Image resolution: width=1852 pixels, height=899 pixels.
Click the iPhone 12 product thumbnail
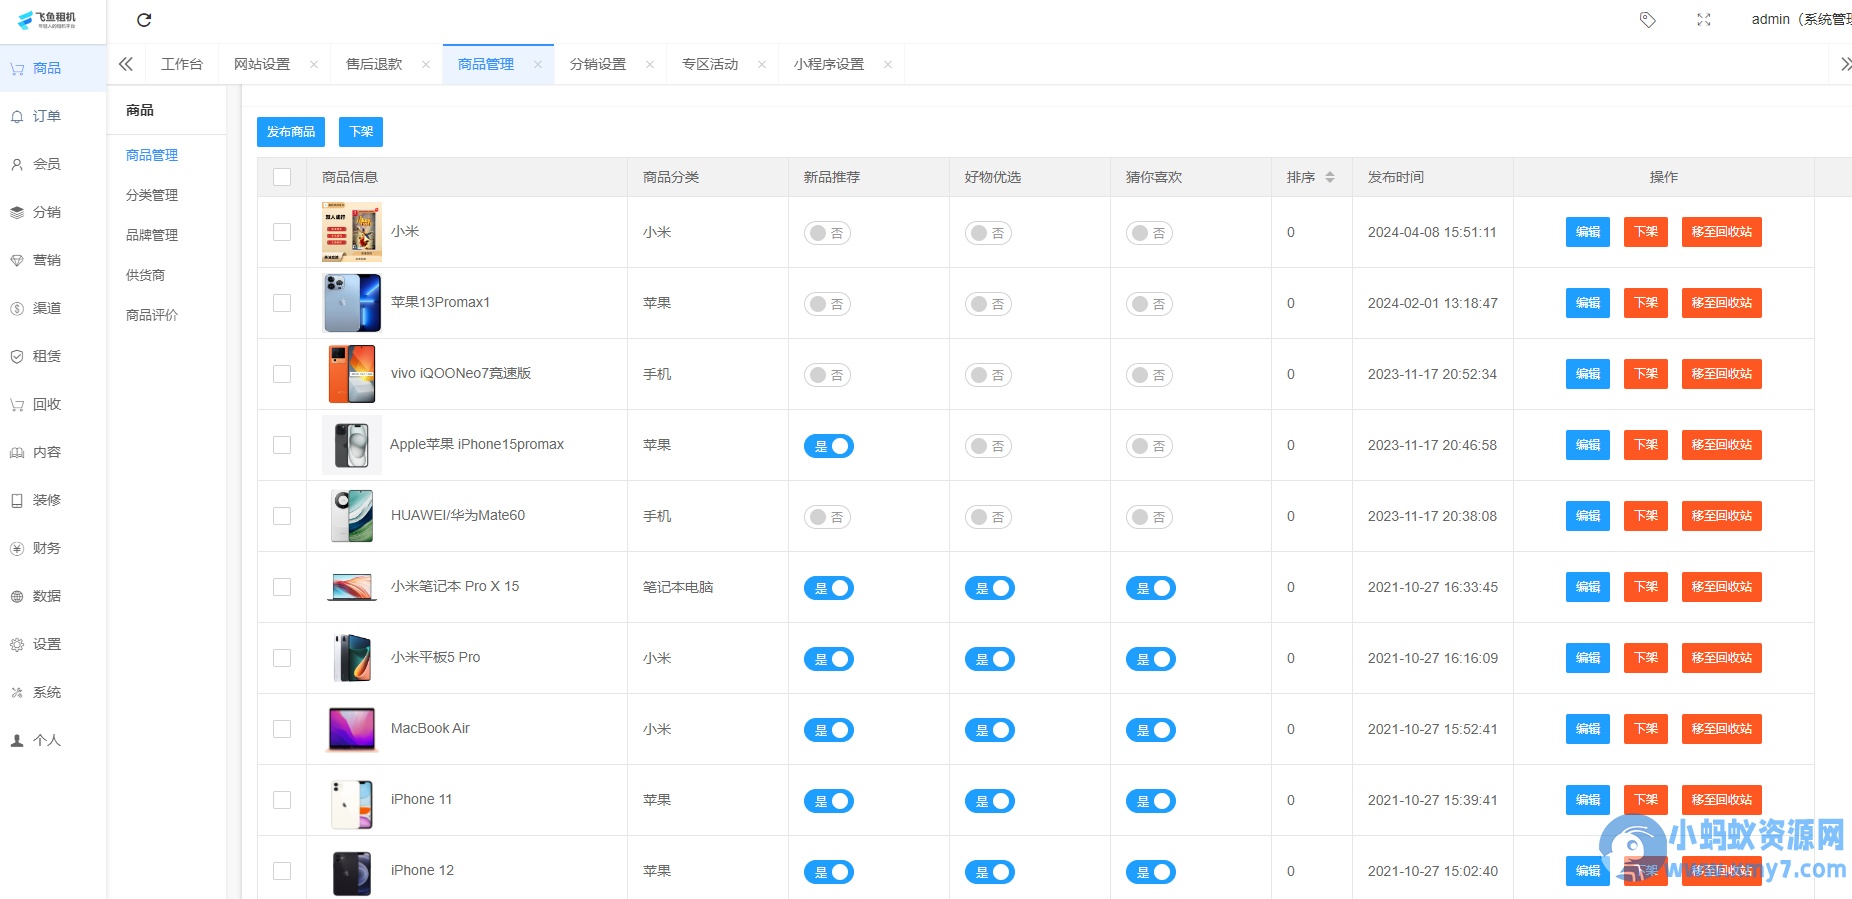click(x=352, y=871)
